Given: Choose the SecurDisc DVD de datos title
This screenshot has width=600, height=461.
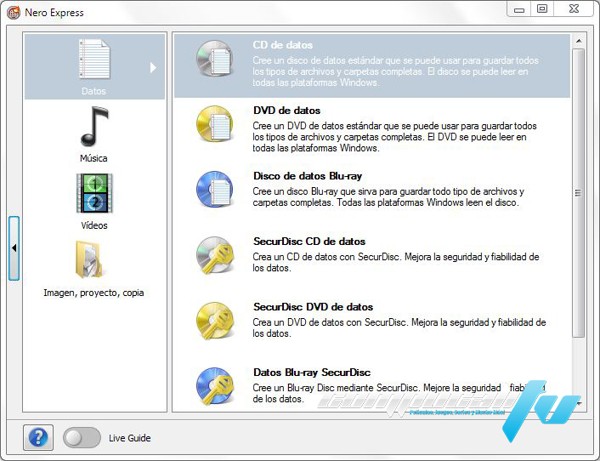Looking at the screenshot, I should click(313, 307).
